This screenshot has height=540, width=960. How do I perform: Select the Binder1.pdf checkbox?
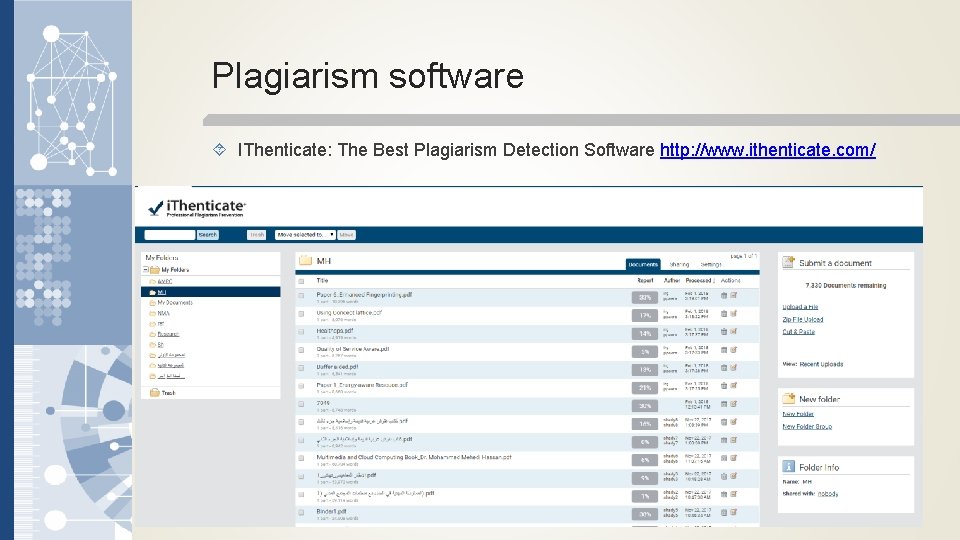pos(301,512)
